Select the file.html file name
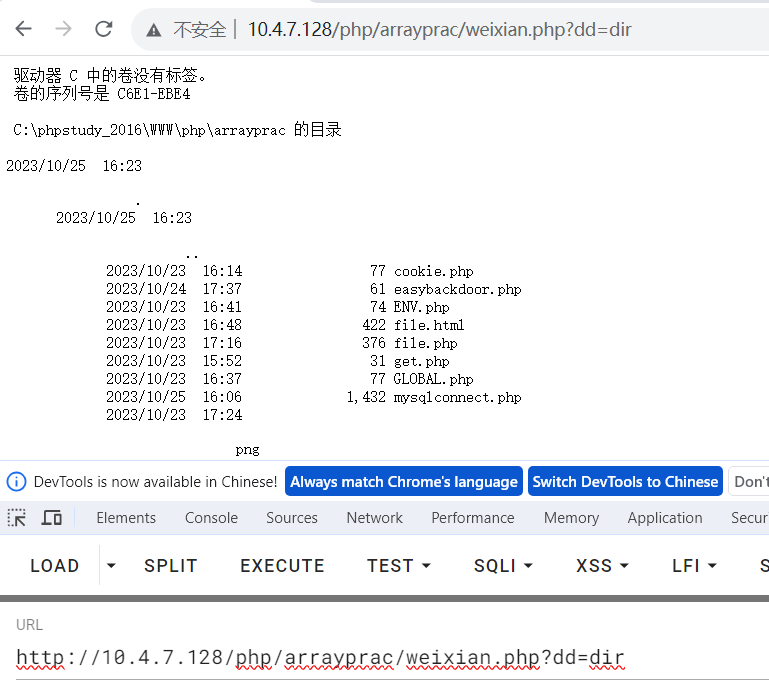769x693 pixels. coord(429,325)
